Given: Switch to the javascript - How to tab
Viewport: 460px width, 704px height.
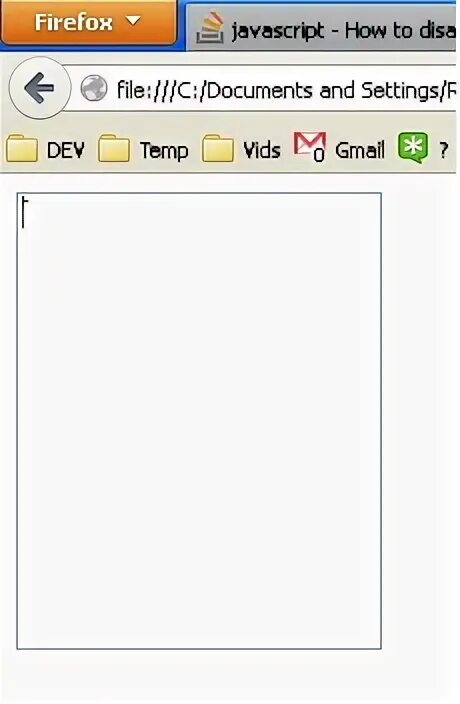Looking at the screenshot, I should [x=322, y=28].
